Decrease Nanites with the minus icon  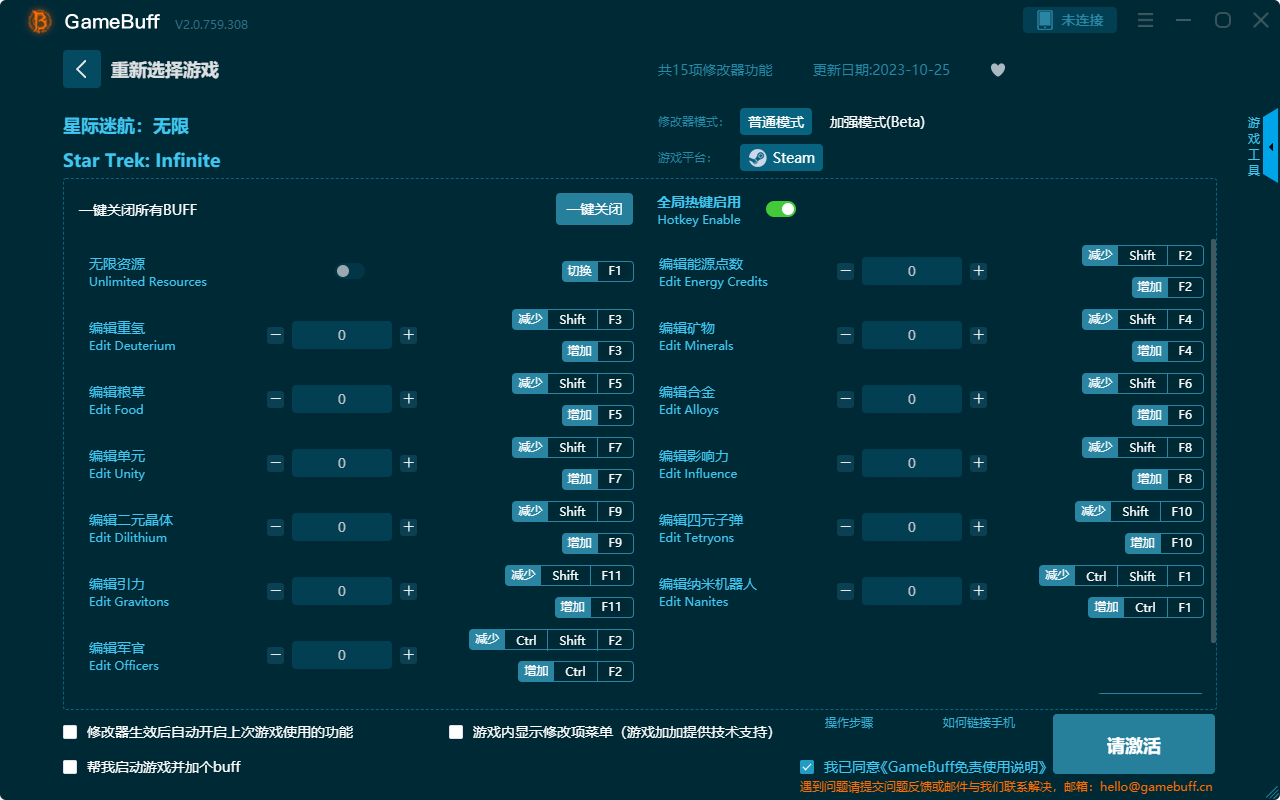click(x=845, y=591)
